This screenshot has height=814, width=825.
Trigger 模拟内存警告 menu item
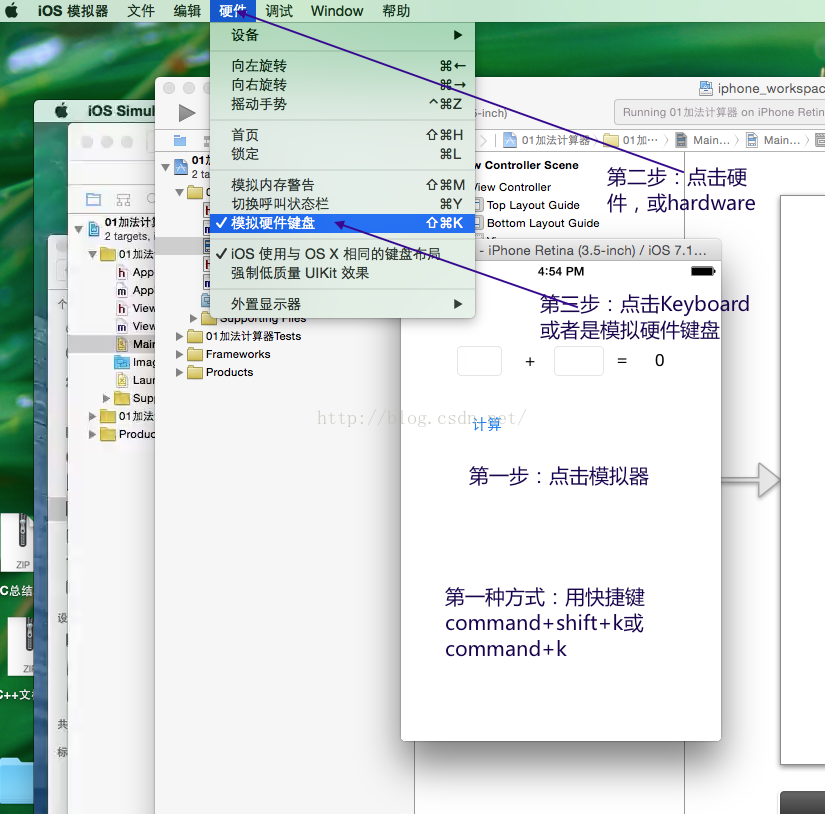coord(343,185)
